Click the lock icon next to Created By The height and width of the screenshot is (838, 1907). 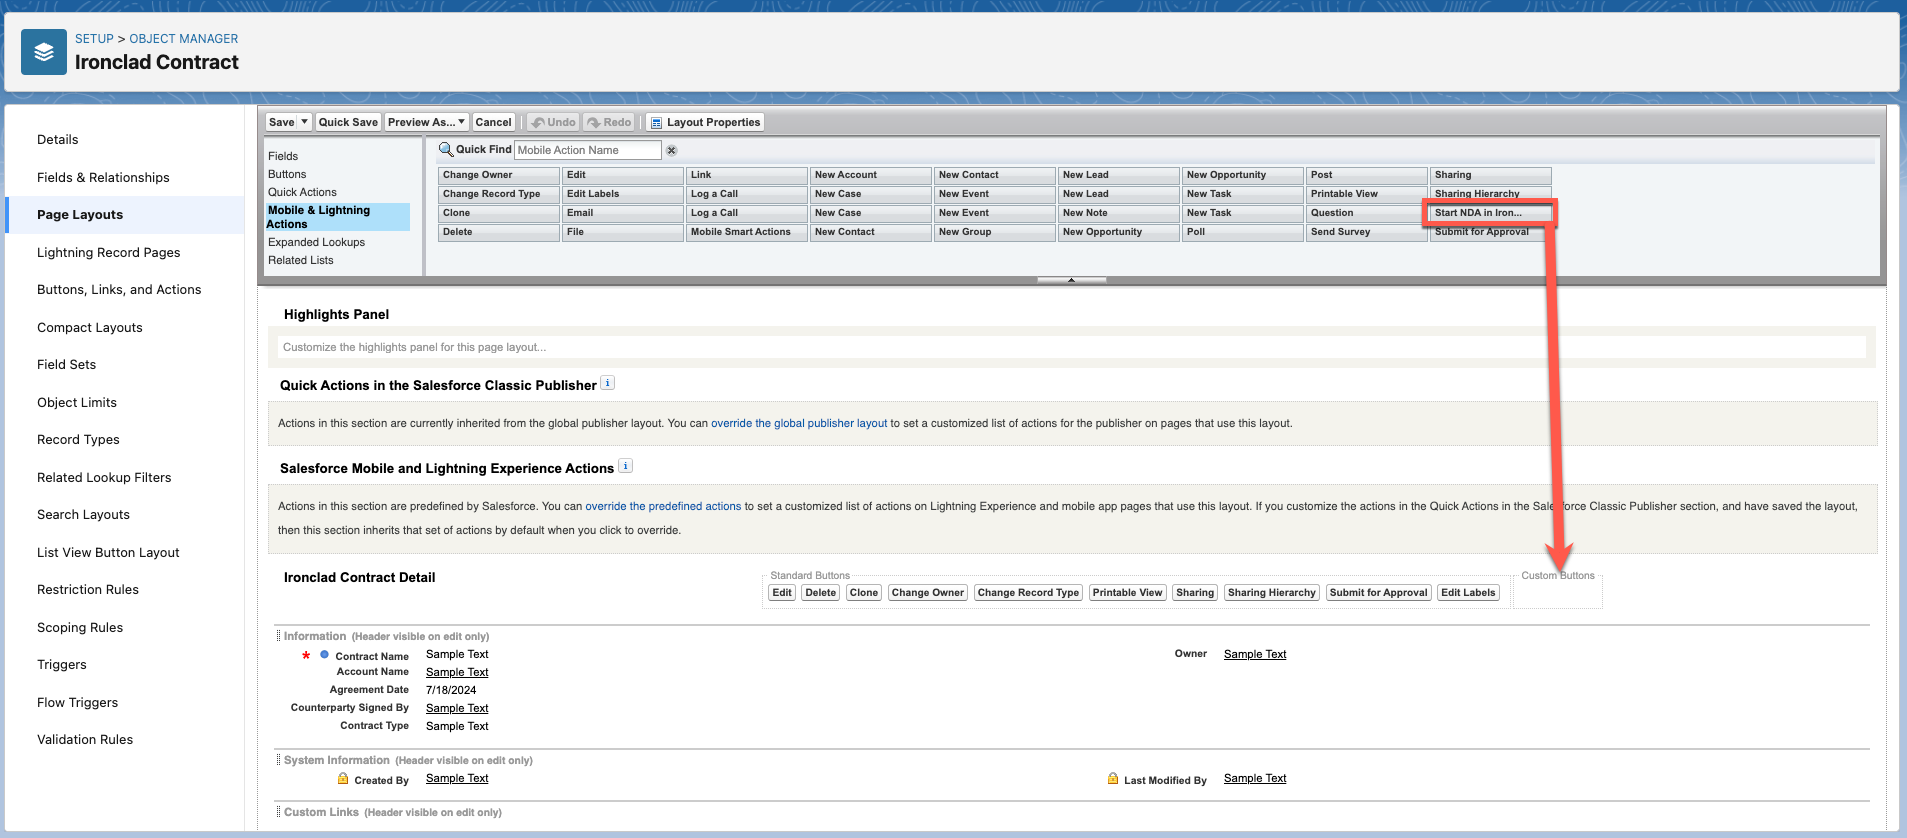point(343,778)
